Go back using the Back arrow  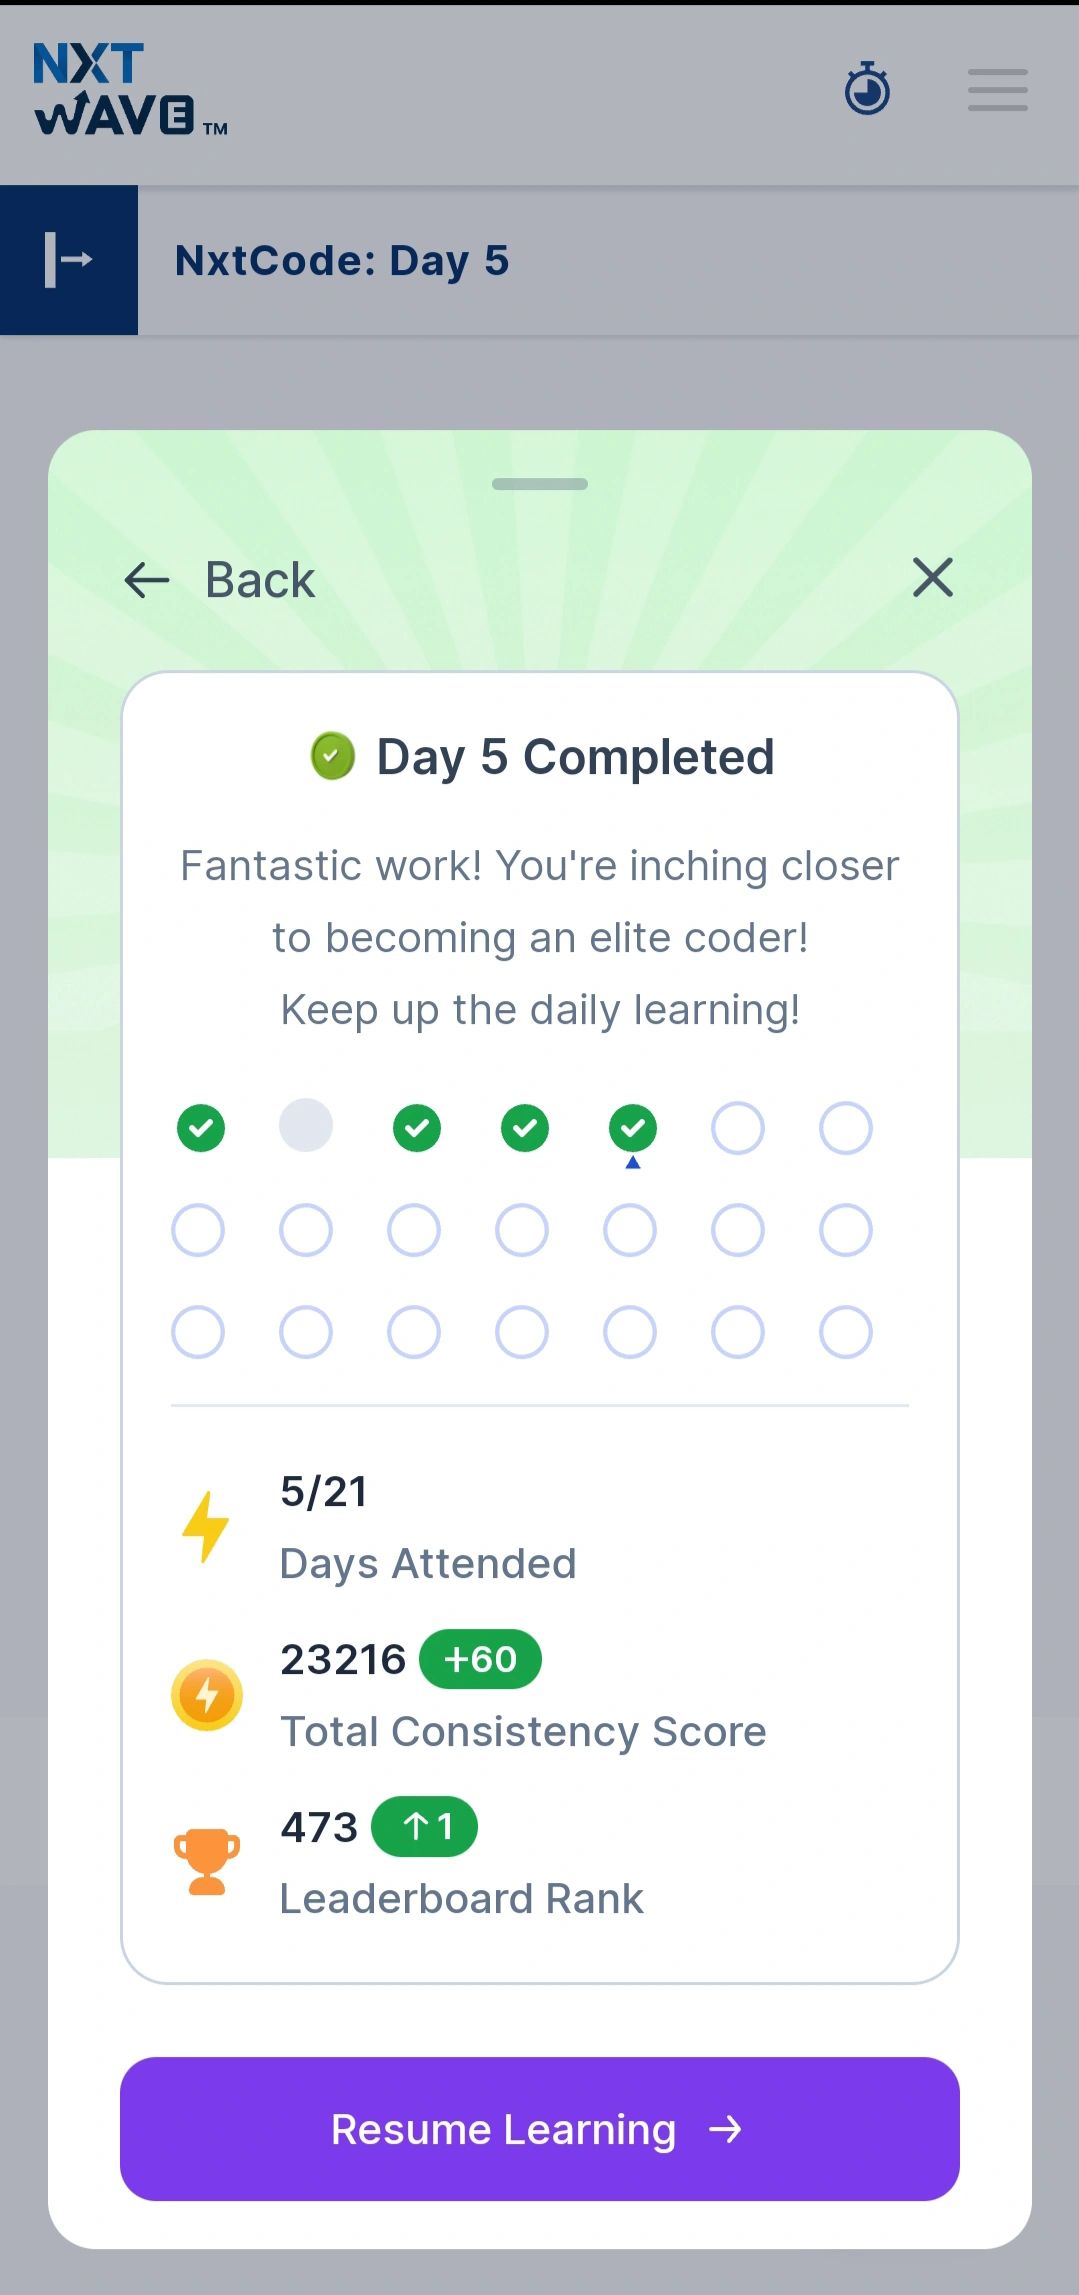(x=147, y=580)
